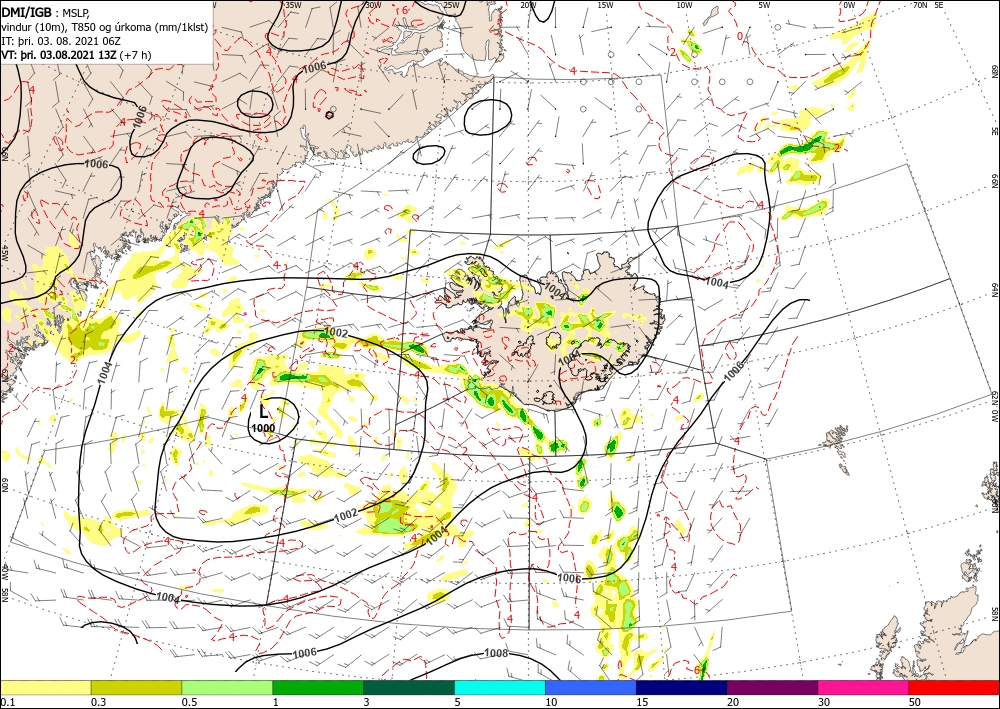
Task: Click the '0.3' legend value
Action: click(98, 702)
